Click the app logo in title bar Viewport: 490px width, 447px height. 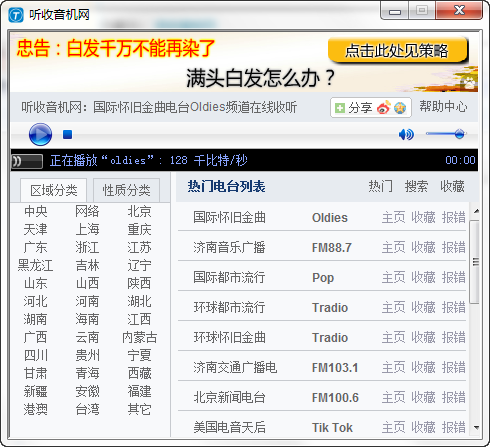[16, 15]
